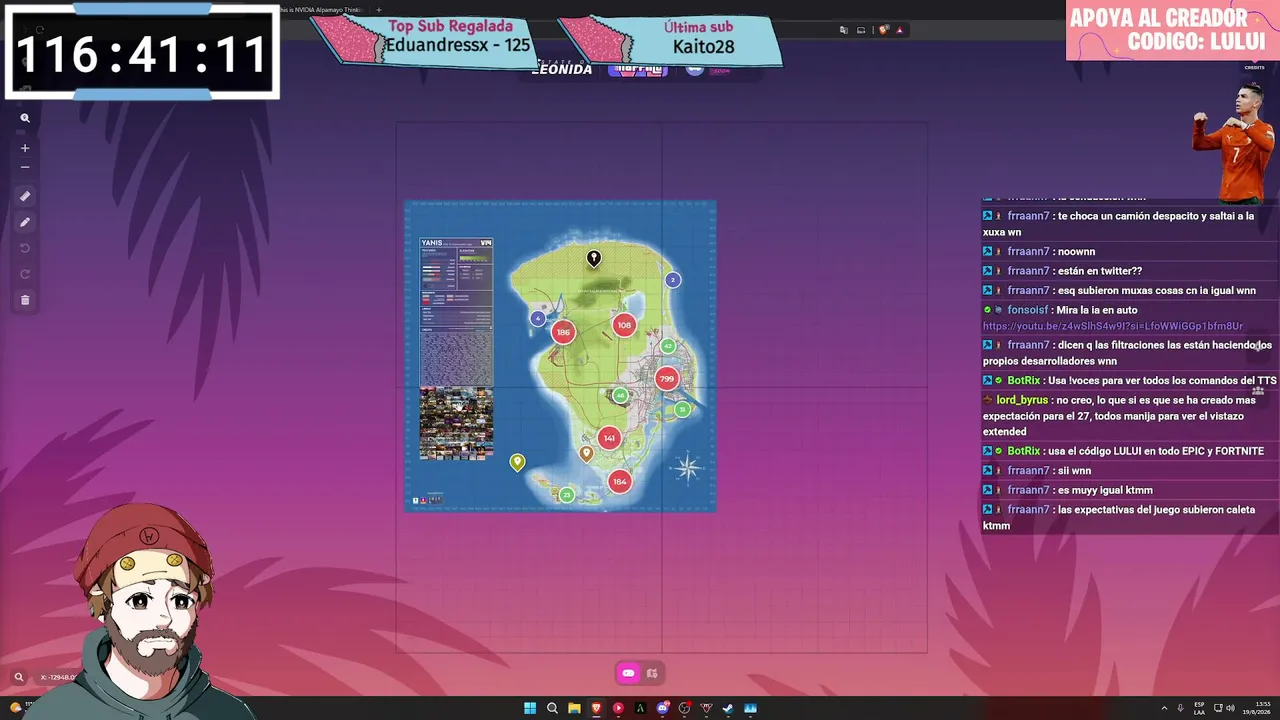Image resolution: width=1280 pixels, height=720 pixels.
Task: Open the green 46 marker cluster
Action: (x=620, y=396)
